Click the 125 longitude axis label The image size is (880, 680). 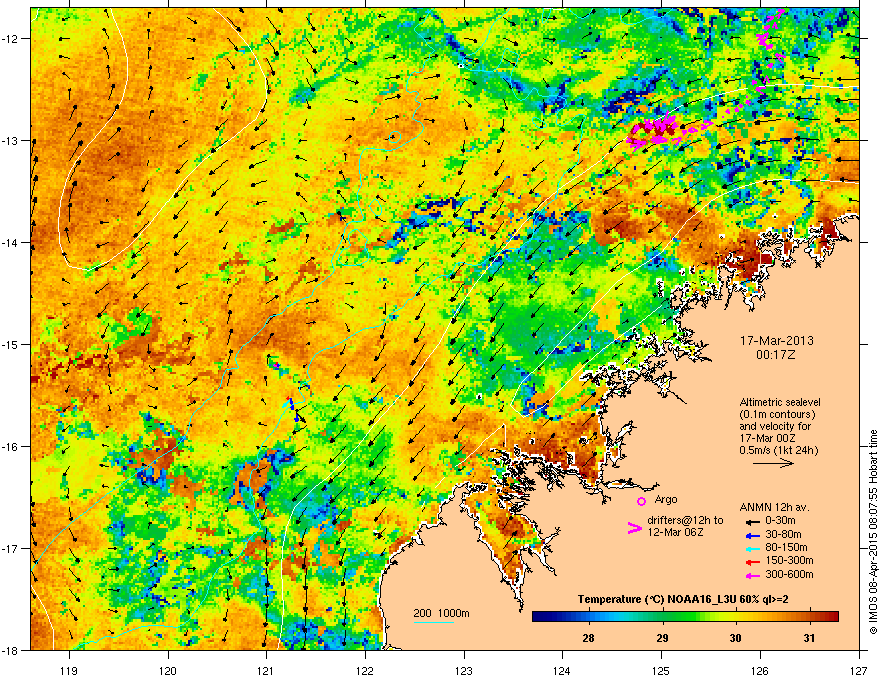(661, 670)
